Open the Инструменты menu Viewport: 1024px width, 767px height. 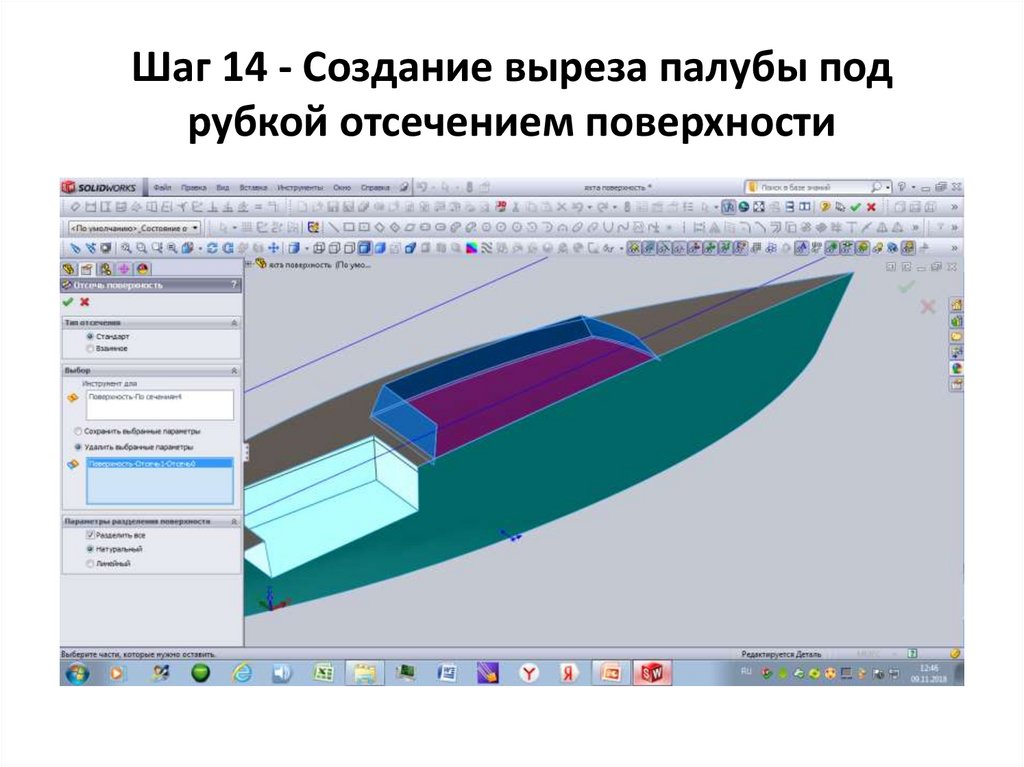click(x=300, y=188)
